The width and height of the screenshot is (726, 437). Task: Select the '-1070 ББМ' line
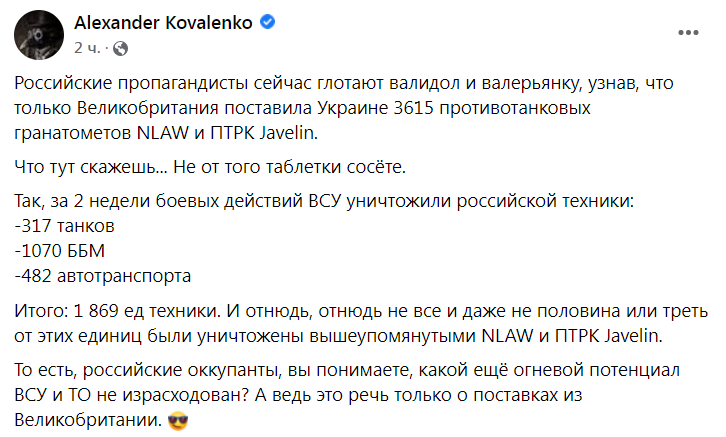pyautogui.click(x=60, y=251)
